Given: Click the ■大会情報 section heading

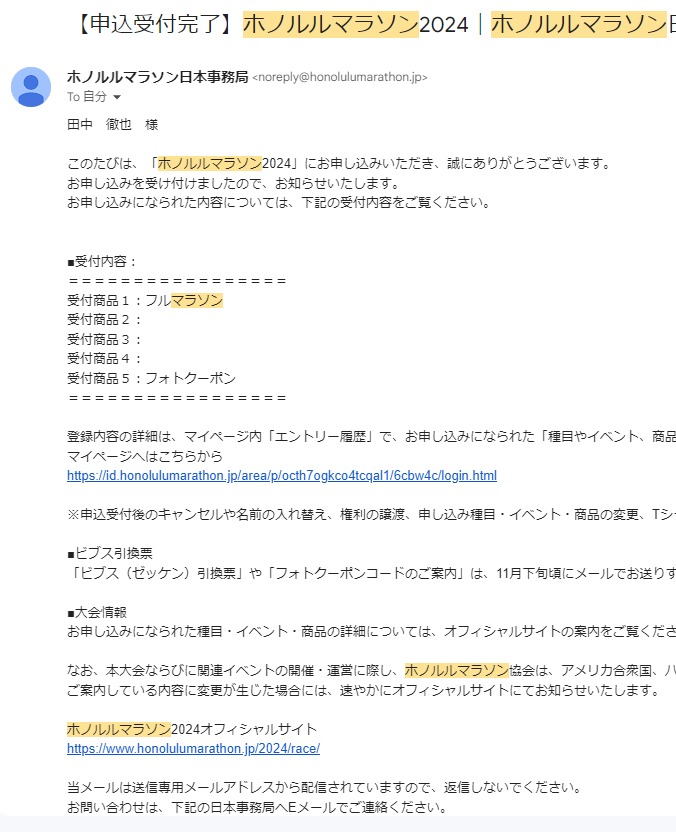Looking at the screenshot, I should coord(96,612).
